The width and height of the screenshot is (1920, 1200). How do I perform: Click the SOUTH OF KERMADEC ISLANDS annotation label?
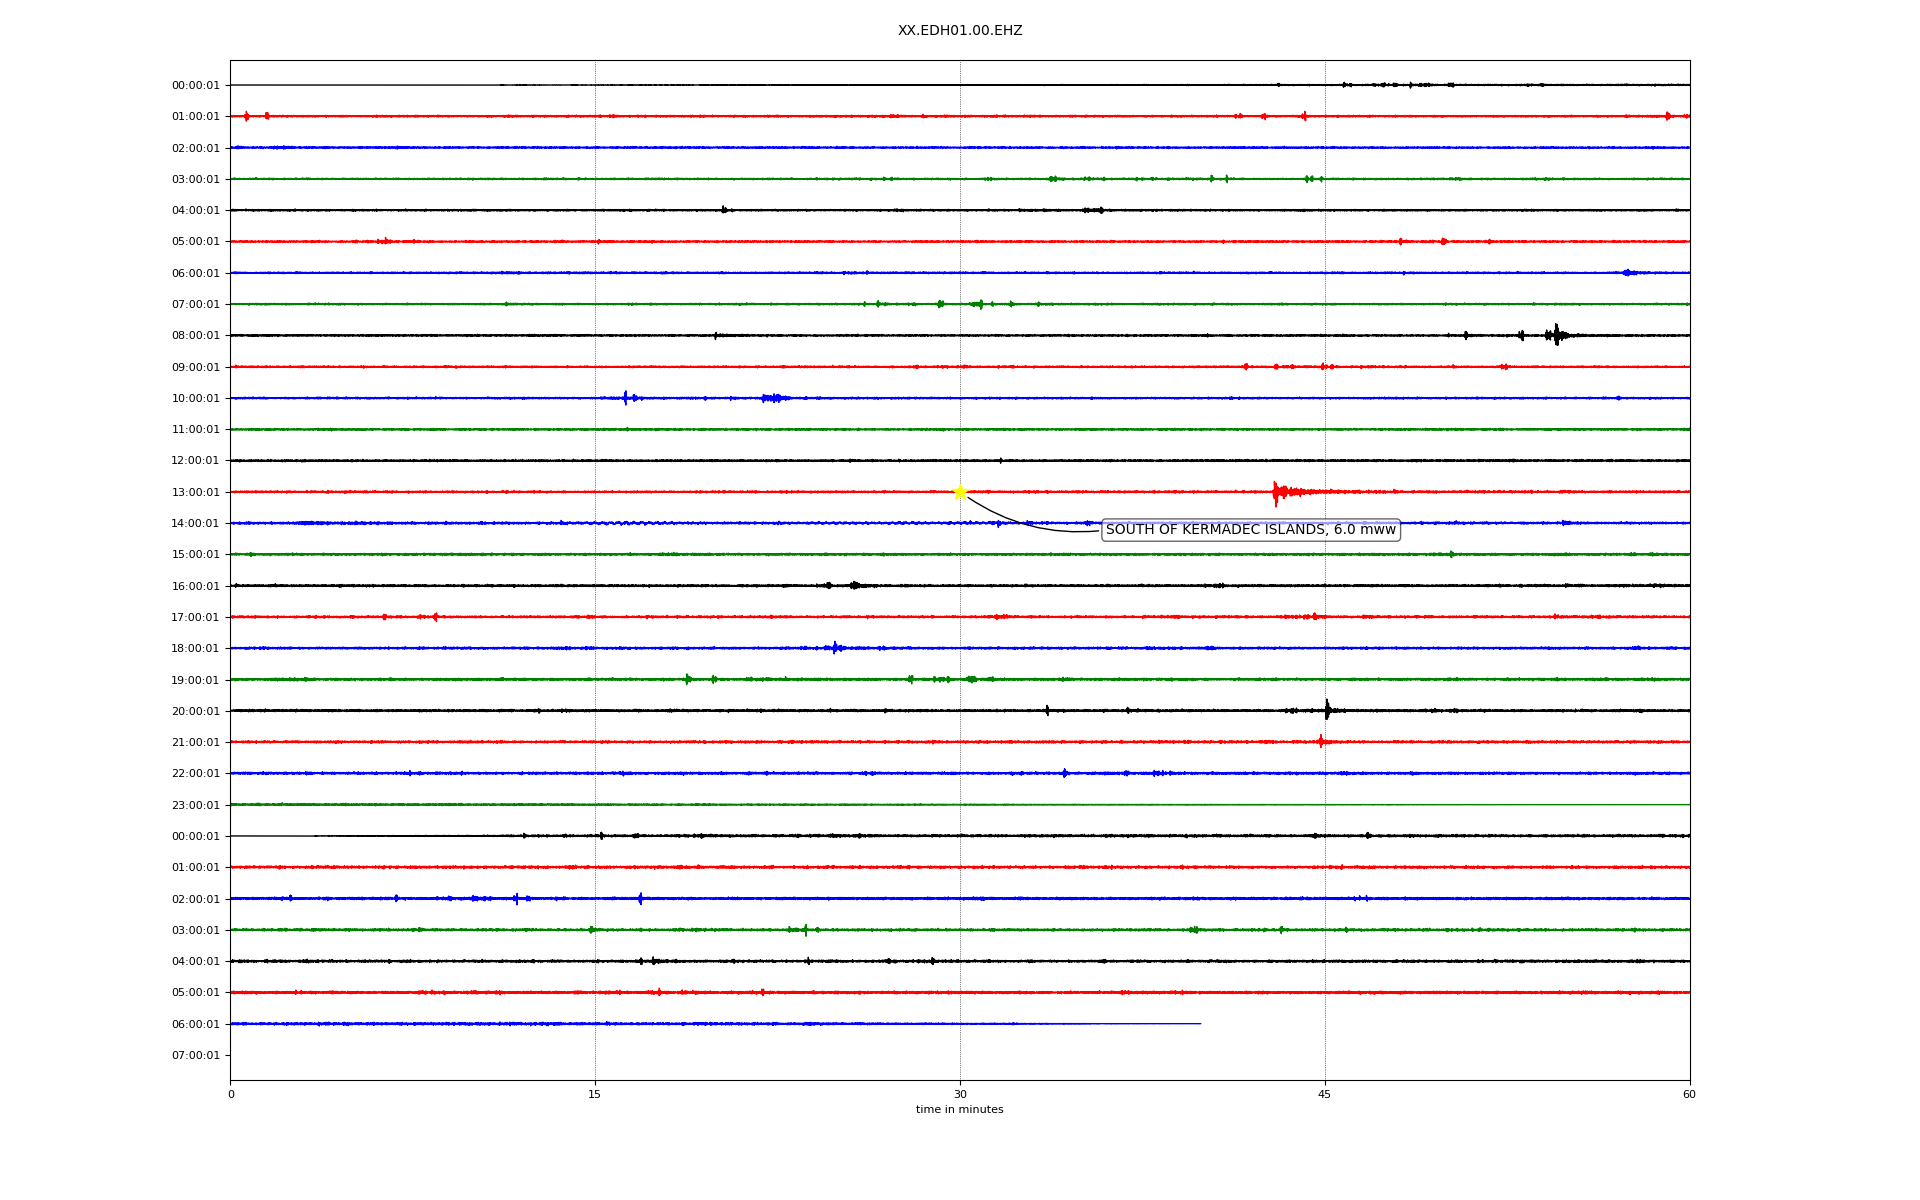coord(1250,530)
